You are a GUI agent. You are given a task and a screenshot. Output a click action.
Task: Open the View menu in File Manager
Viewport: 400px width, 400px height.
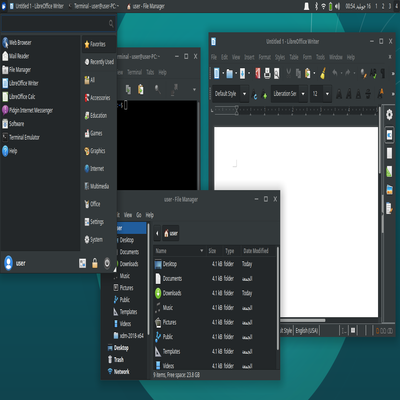(128, 215)
